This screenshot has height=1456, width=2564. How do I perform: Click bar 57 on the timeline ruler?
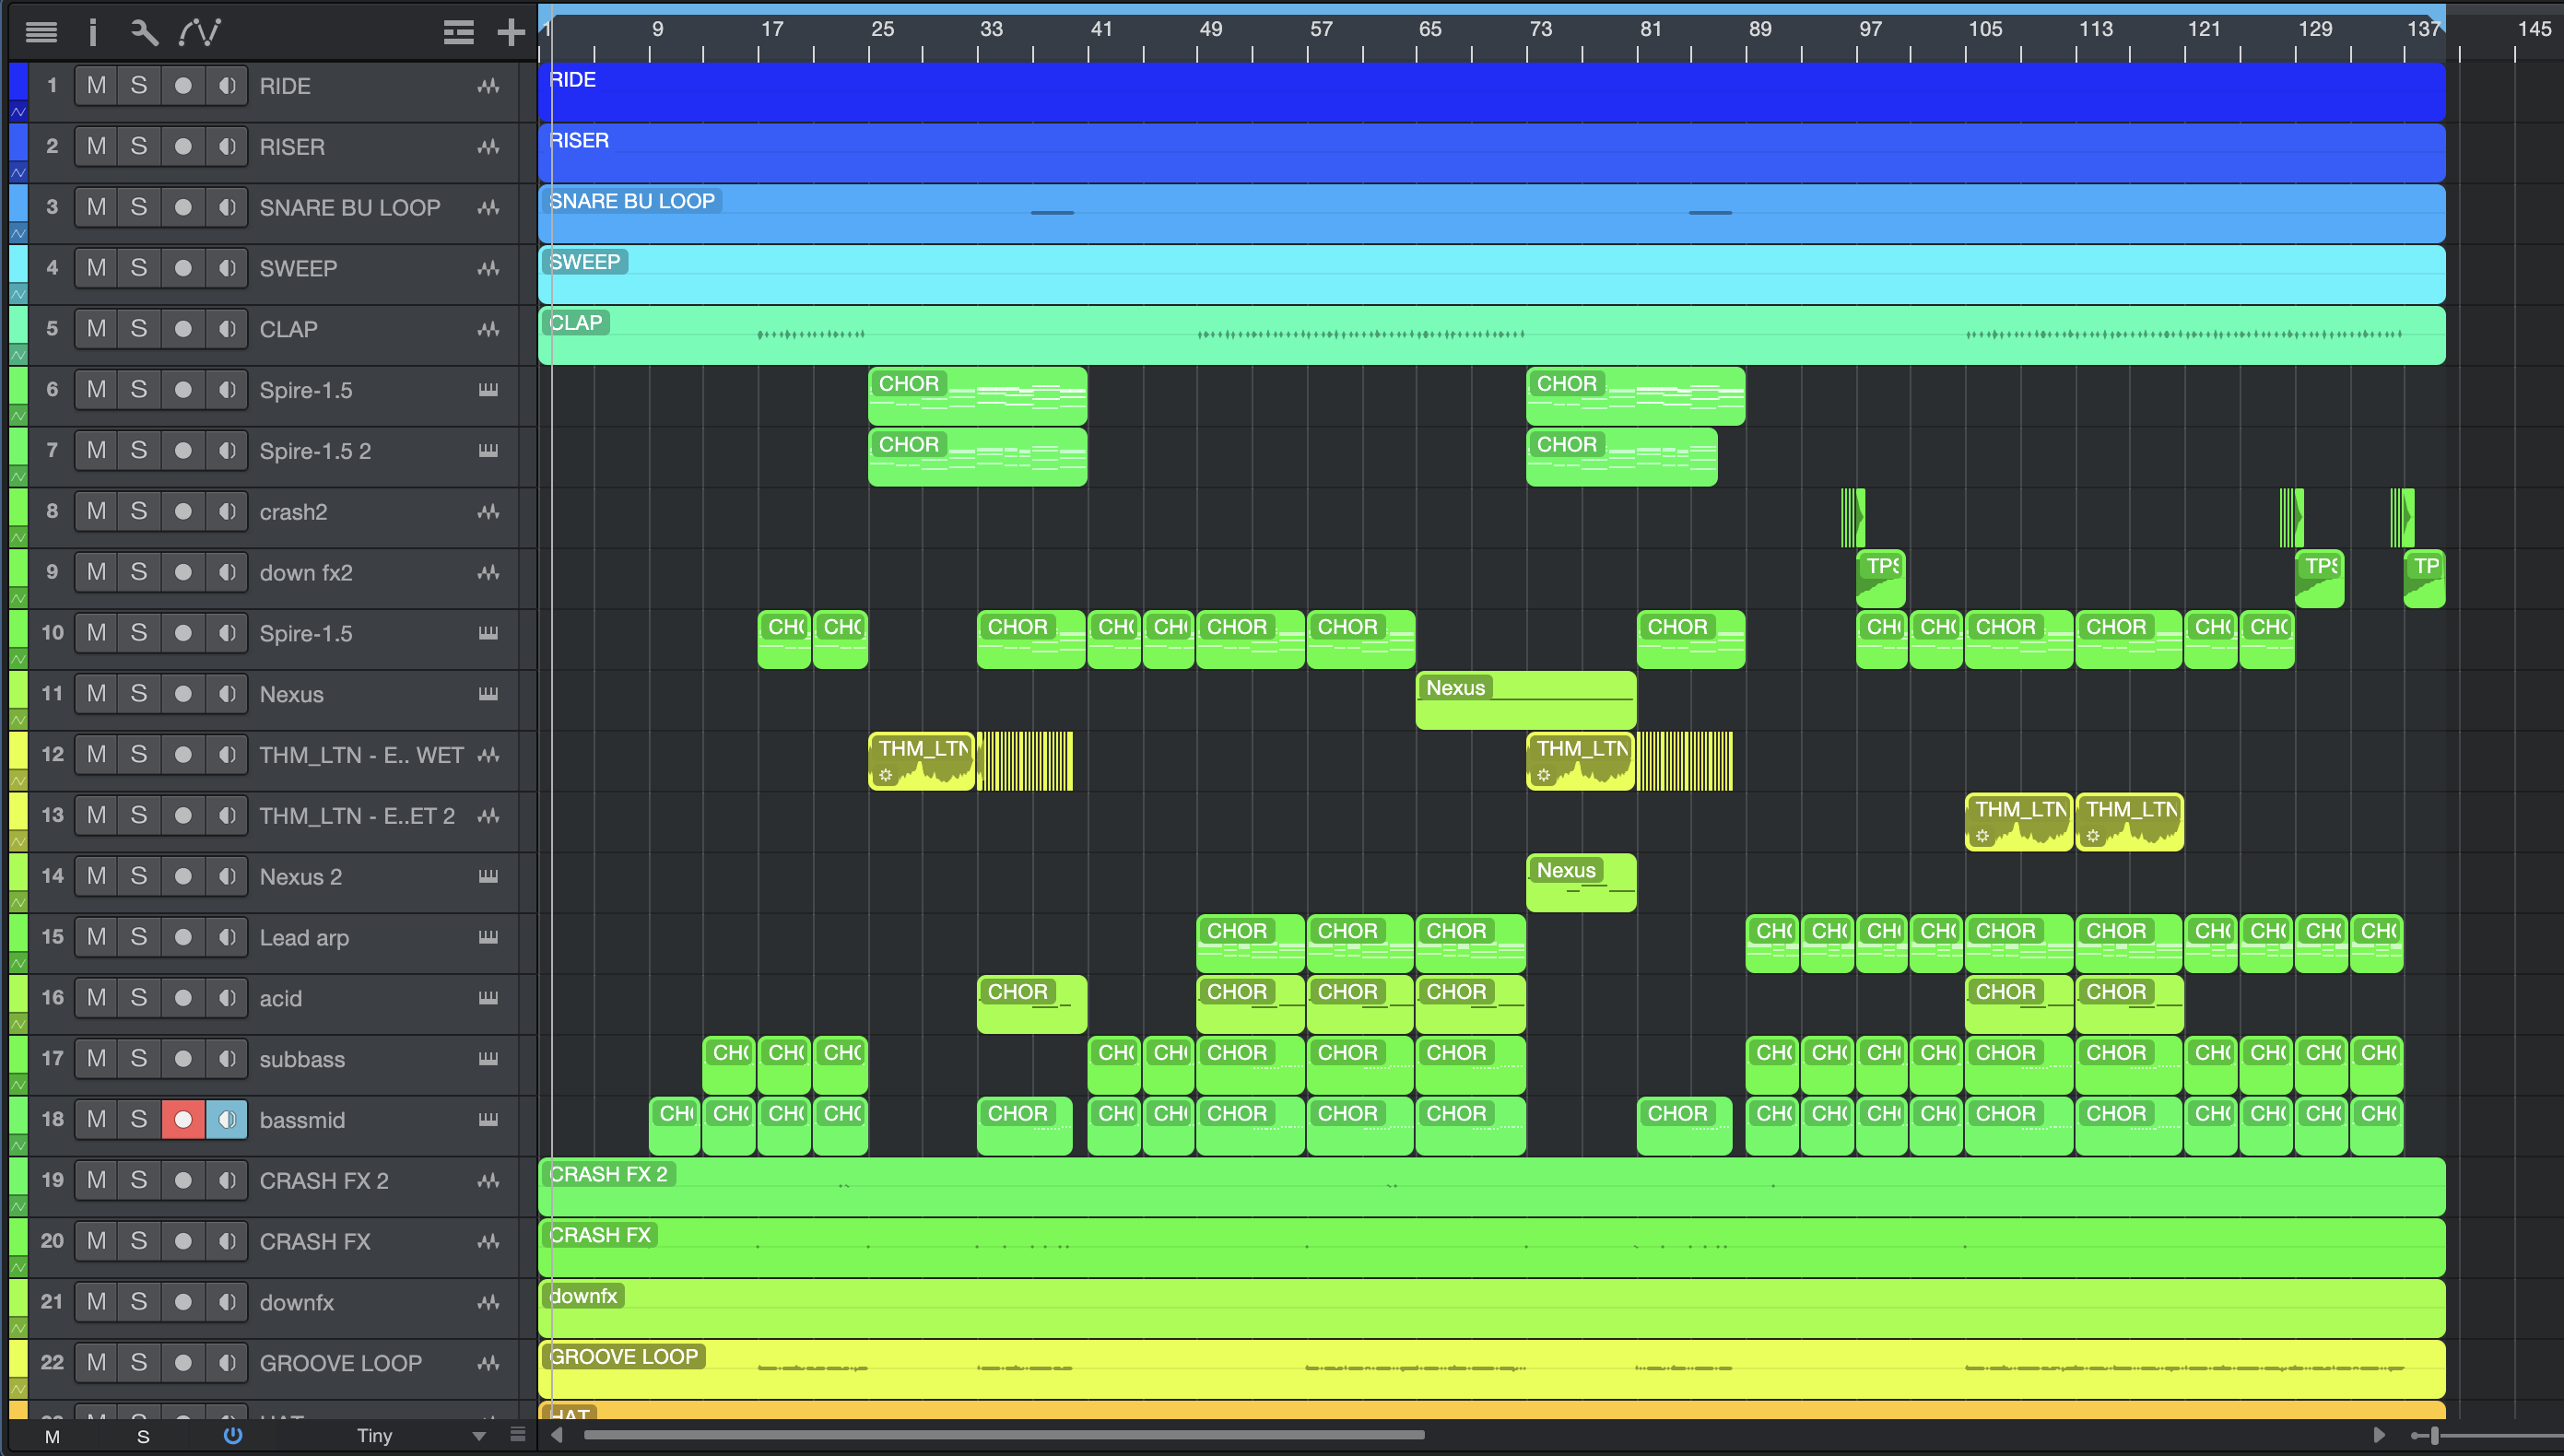click(x=1320, y=29)
